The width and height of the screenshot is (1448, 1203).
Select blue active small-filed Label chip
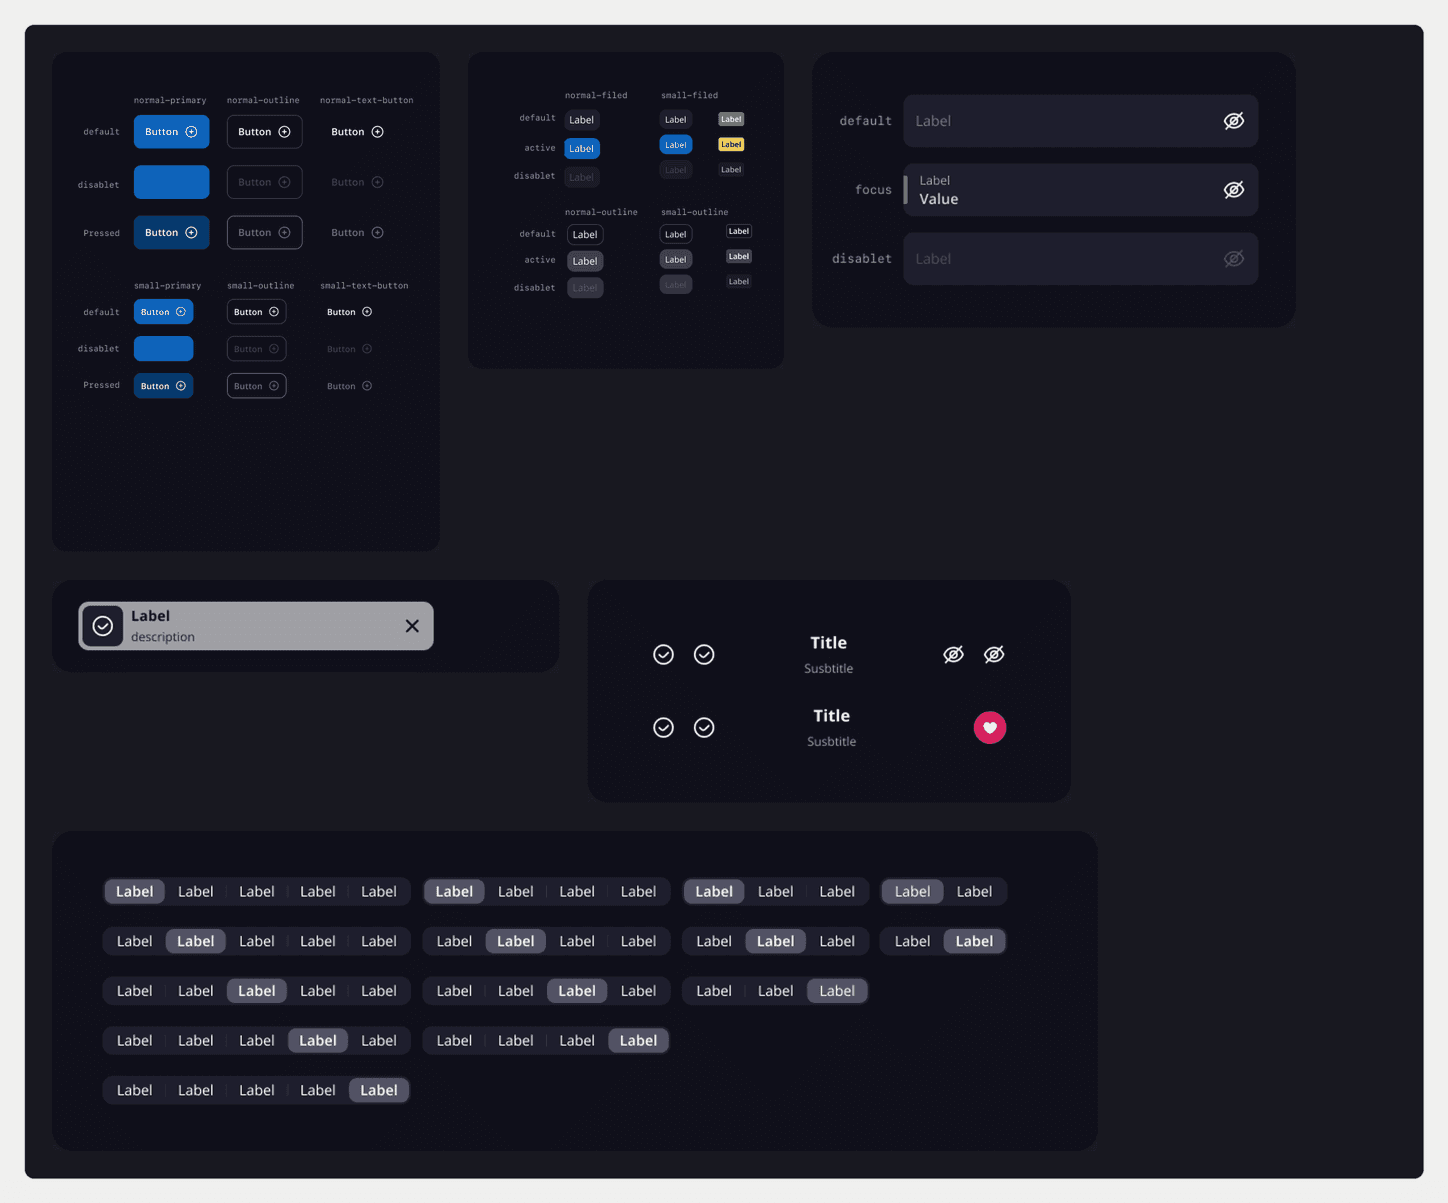point(676,145)
